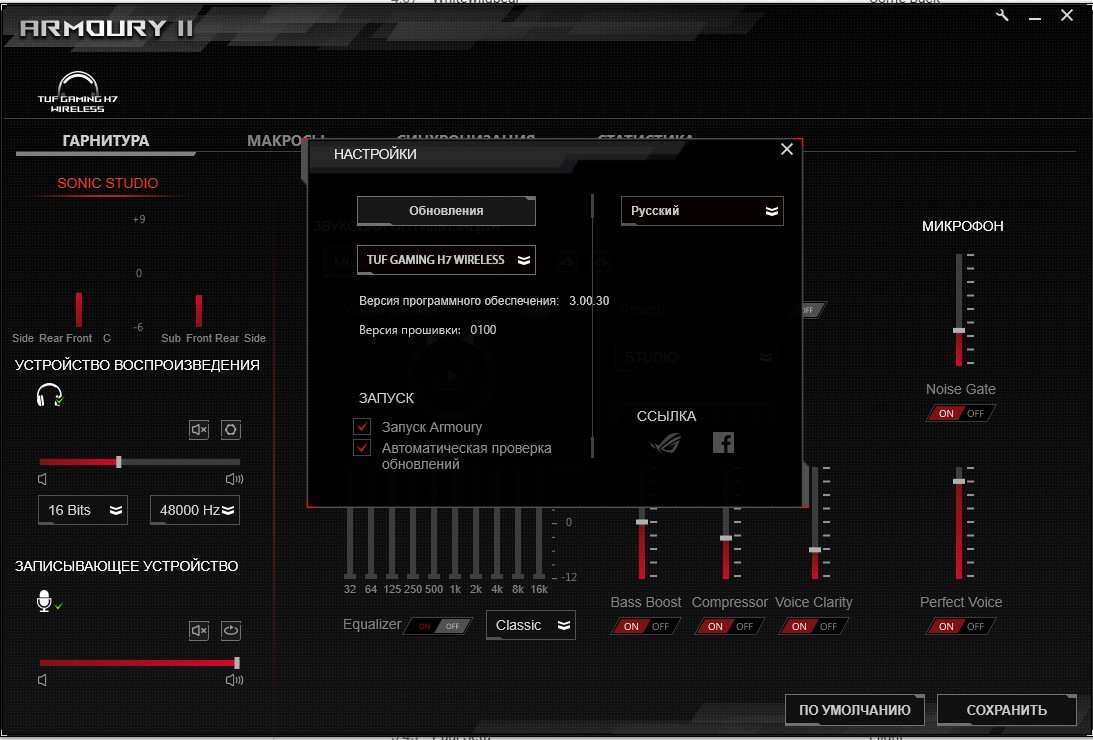Click the microphone level slider handle
1093x740 pixels.
click(959, 330)
